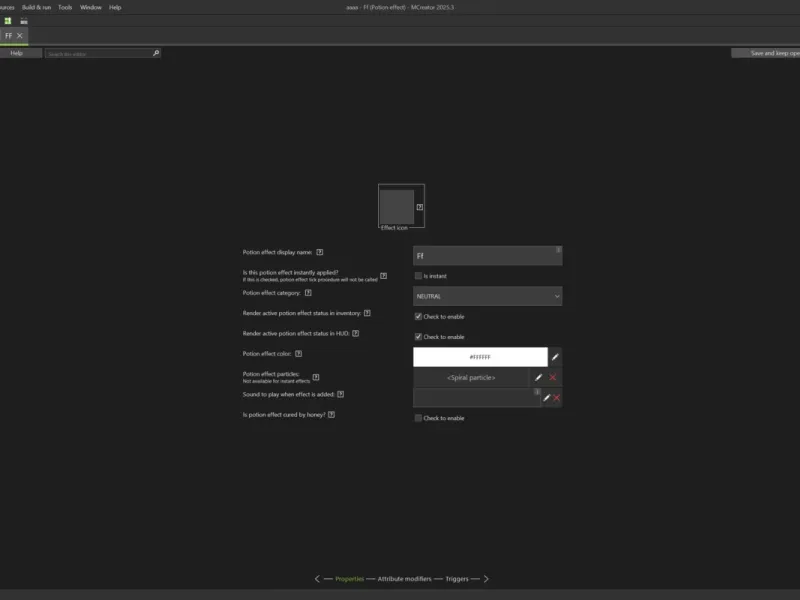Screen dimensions: 800x600
Task: Enable cured by honey checkbox
Action: 418,418
